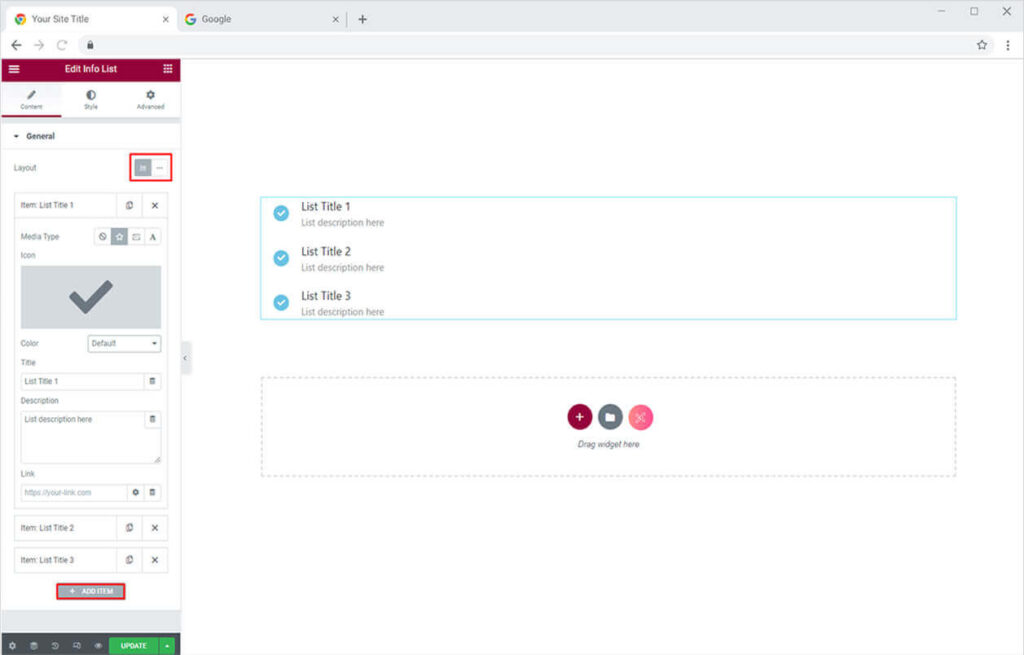Toggle the preview eye icon in bottom bar
1024x655 pixels.
pyautogui.click(x=98, y=646)
